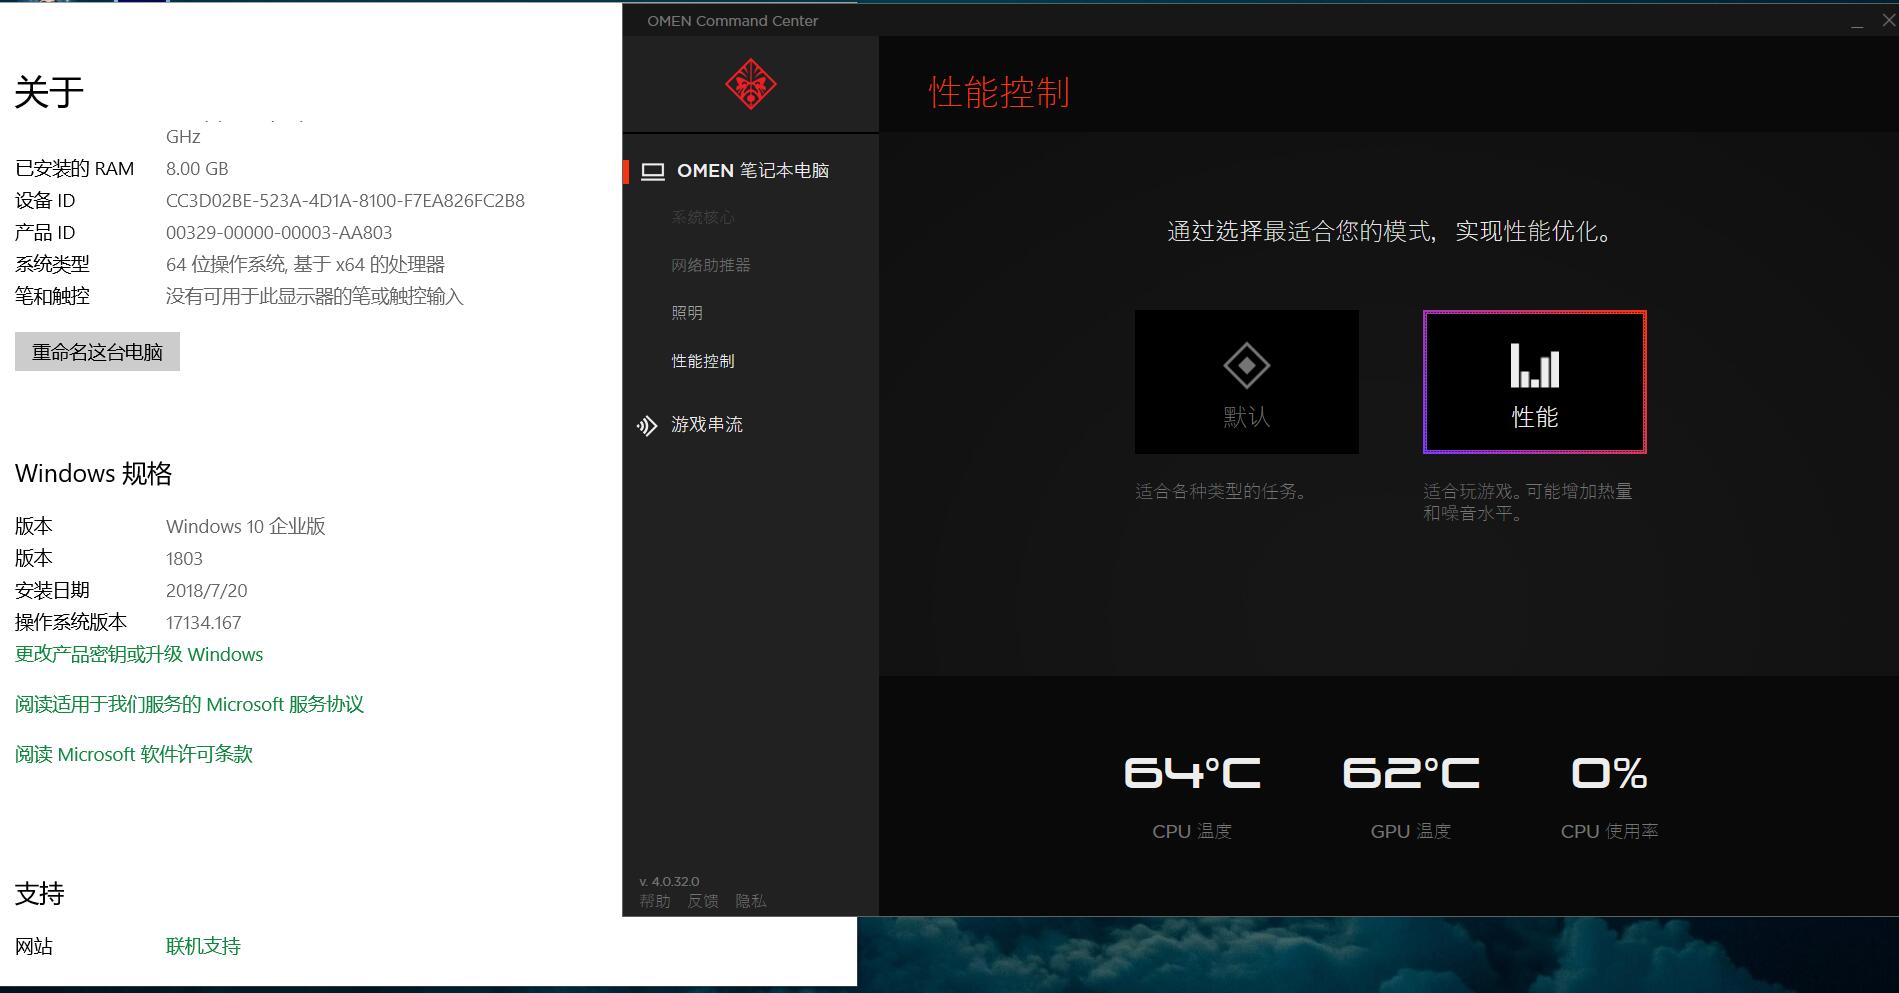Click the 适合玩游戏 description text
This screenshot has height=993, width=1899.
point(1527,502)
